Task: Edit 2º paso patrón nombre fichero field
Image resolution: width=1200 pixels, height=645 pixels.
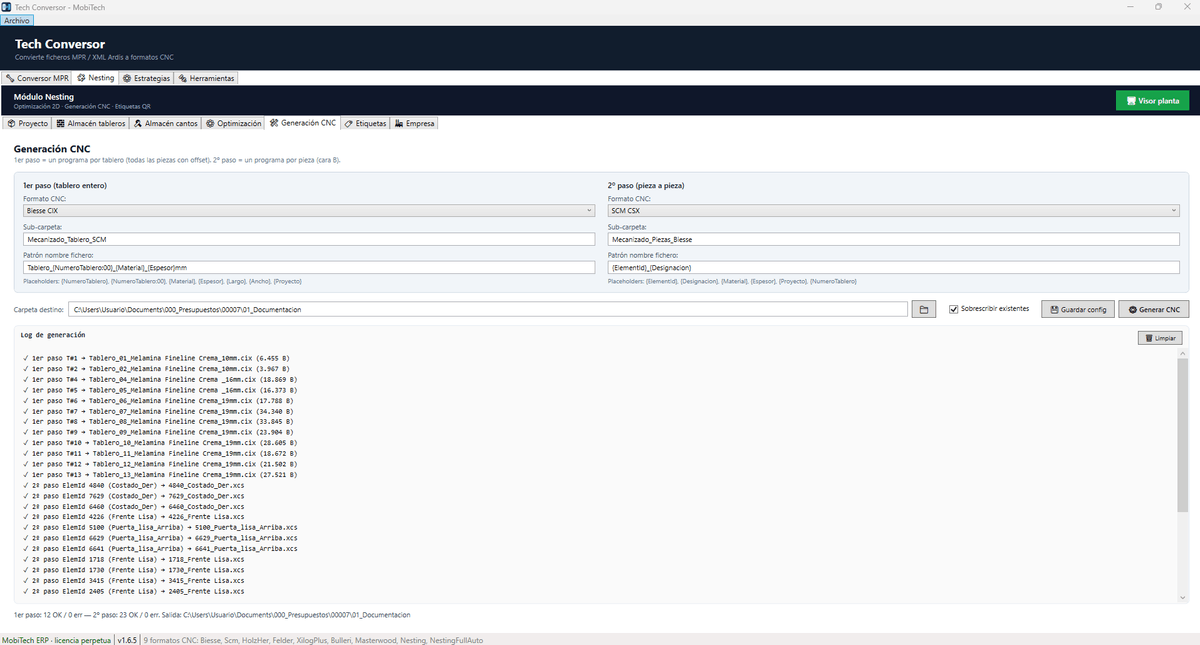Action: pos(894,268)
